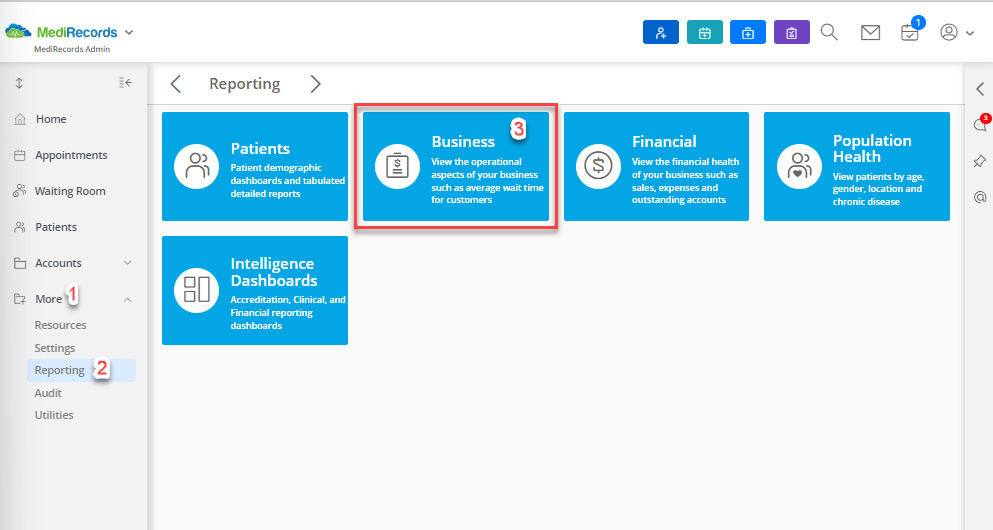Image resolution: width=993 pixels, height=530 pixels.
Task: Click the purple clipboard task icon button
Action: coord(792,32)
